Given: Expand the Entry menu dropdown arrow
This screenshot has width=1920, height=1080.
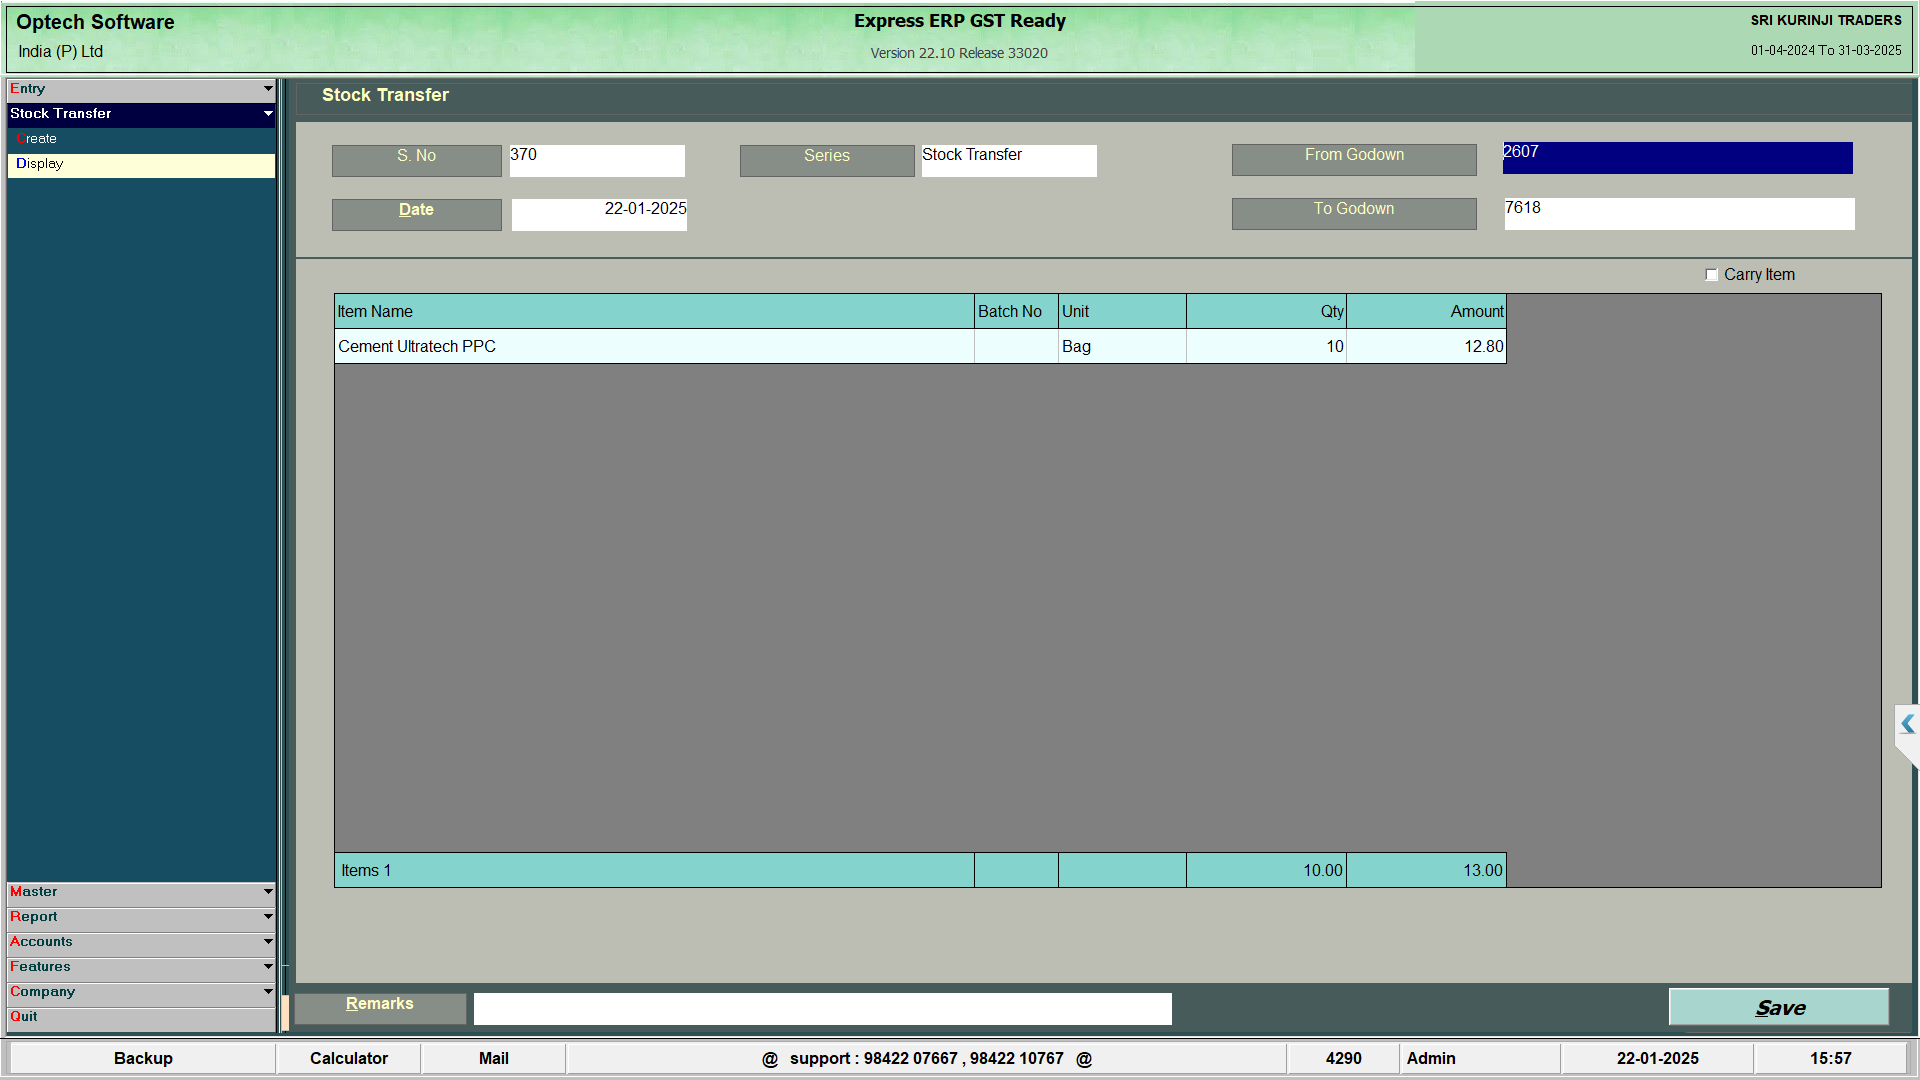Looking at the screenshot, I should pos(267,89).
